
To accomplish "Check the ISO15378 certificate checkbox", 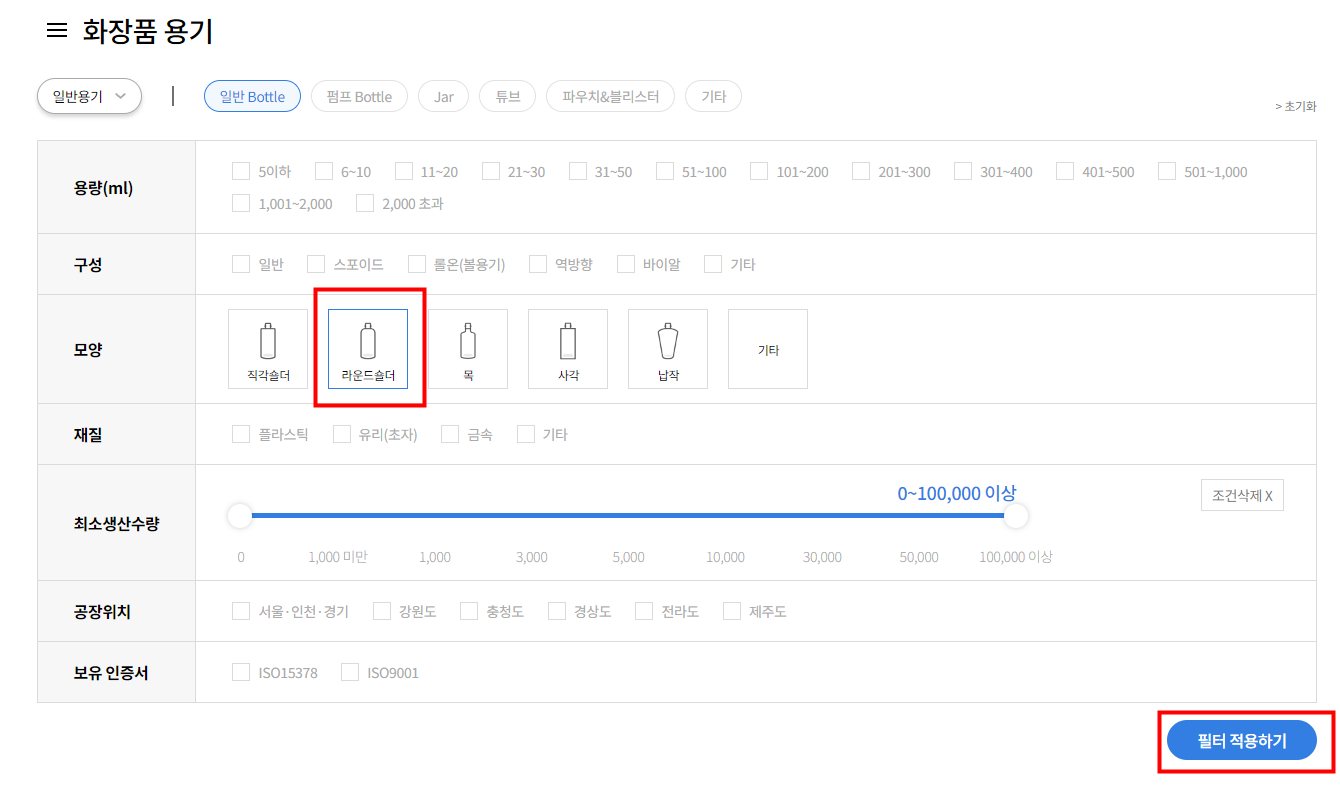I will 241,672.
